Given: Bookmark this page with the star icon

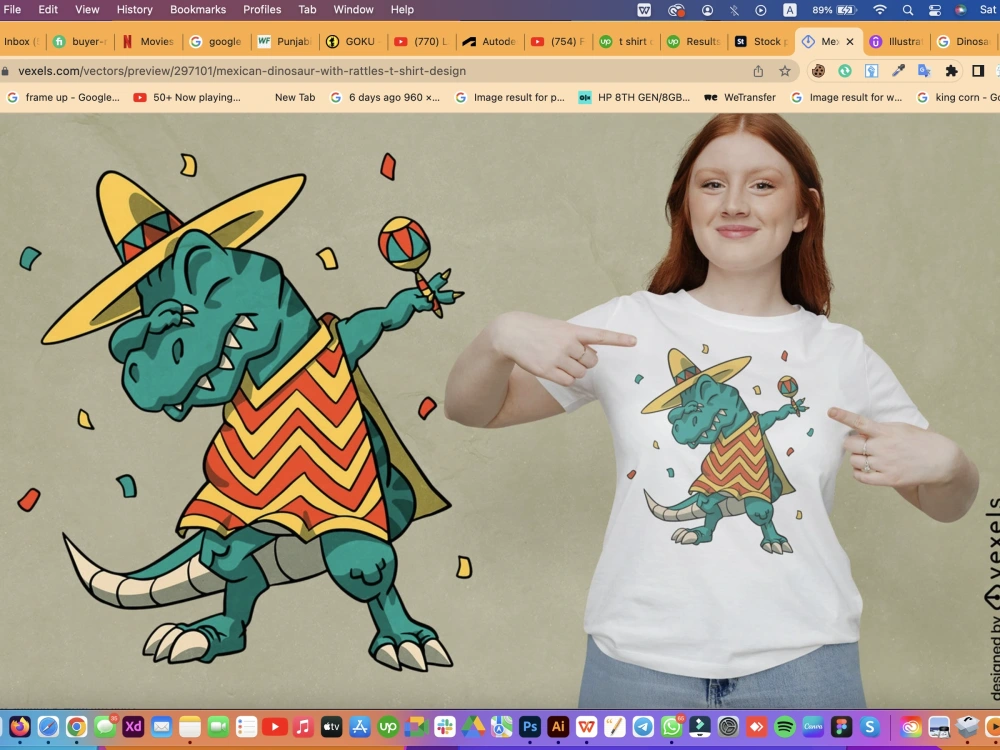Looking at the screenshot, I should click(784, 71).
